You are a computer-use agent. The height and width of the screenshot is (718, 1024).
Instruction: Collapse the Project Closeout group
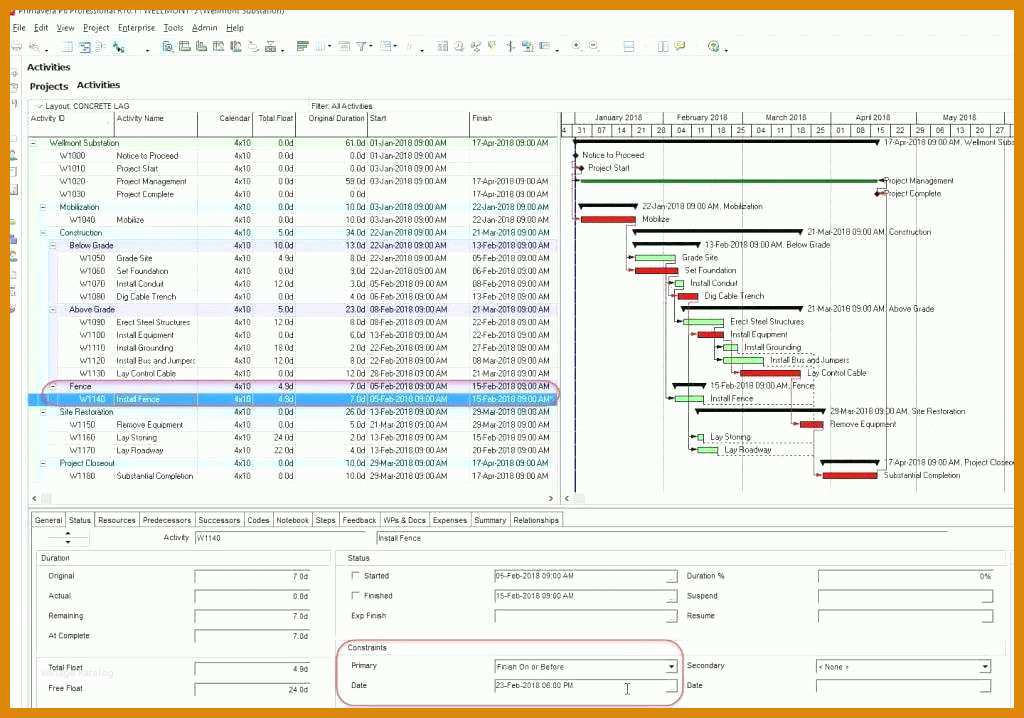click(x=43, y=463)
